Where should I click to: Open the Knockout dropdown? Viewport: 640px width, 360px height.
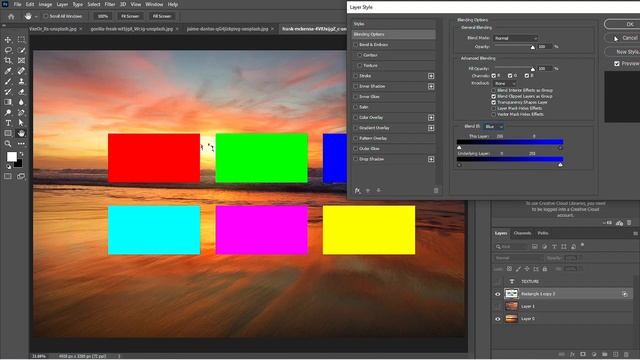point(505,83)
